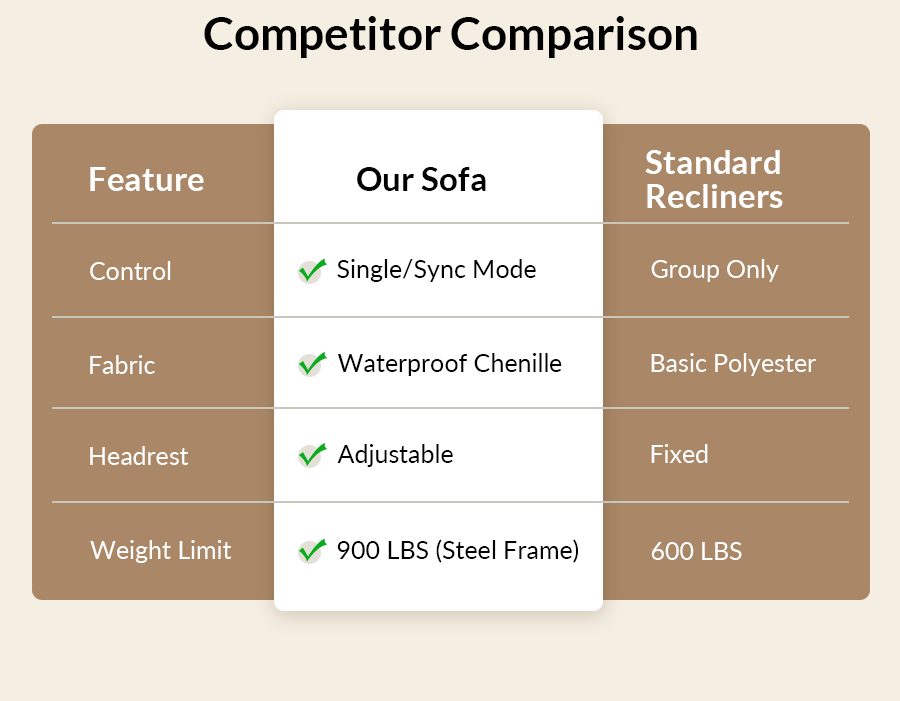Click the Adjustable headrest text
Screen dimensions: 900x701
tap(395, 455)
